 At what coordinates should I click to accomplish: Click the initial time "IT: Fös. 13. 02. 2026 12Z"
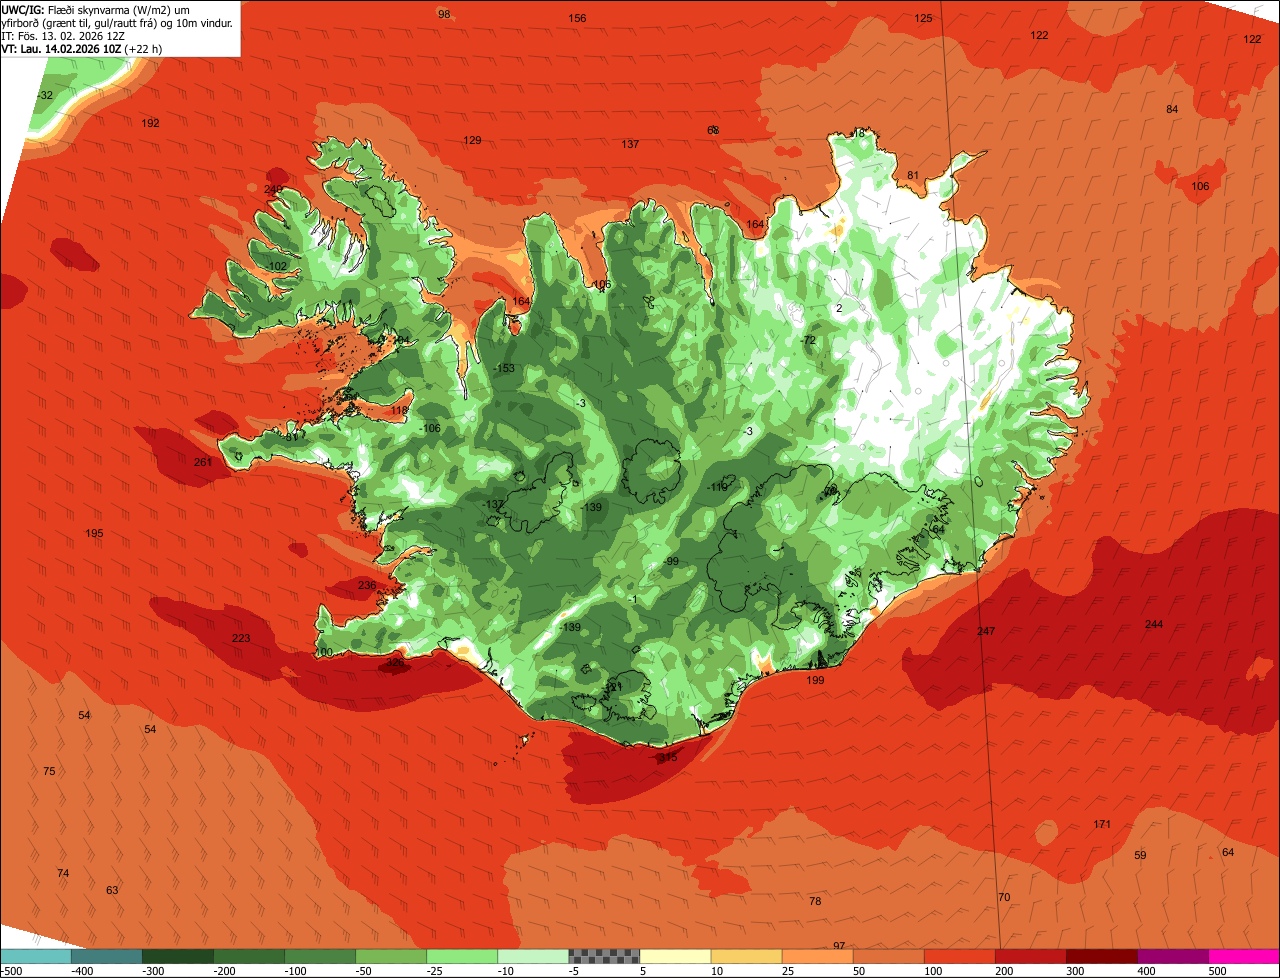point(62,35)
